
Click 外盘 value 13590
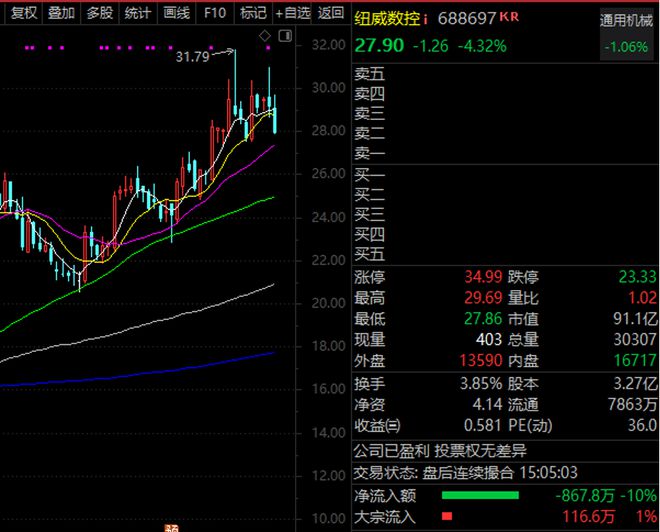[x=481, y=360]
